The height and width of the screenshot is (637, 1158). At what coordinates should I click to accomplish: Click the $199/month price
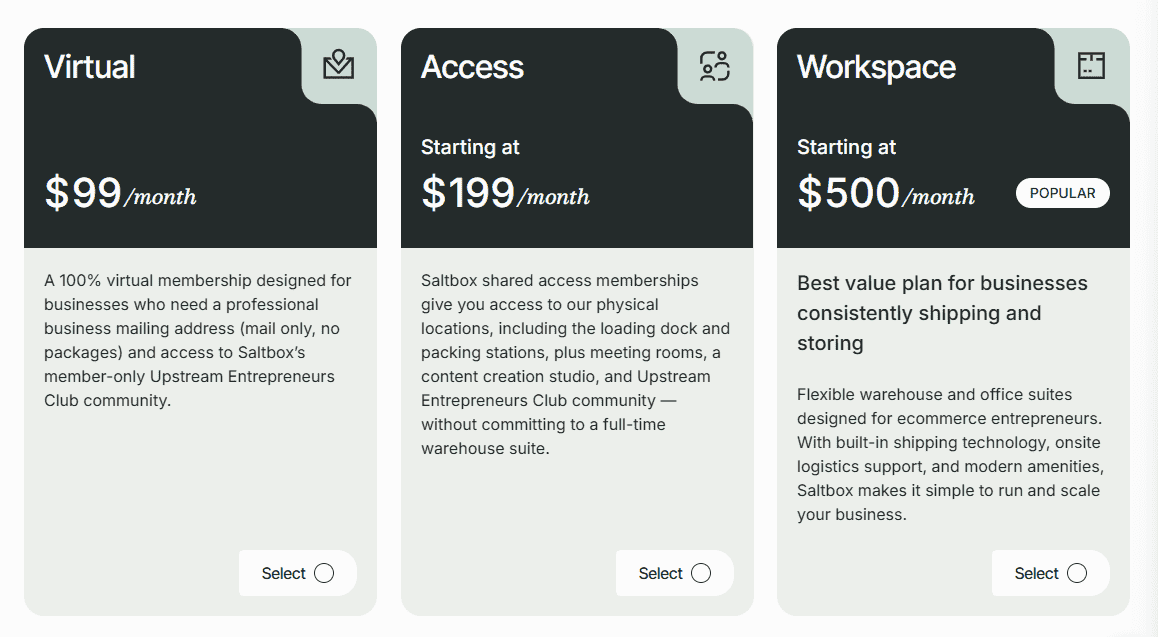505,193
